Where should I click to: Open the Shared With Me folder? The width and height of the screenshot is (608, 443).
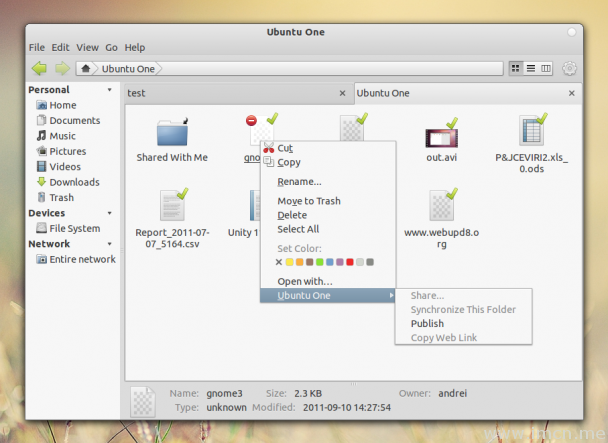172,132
